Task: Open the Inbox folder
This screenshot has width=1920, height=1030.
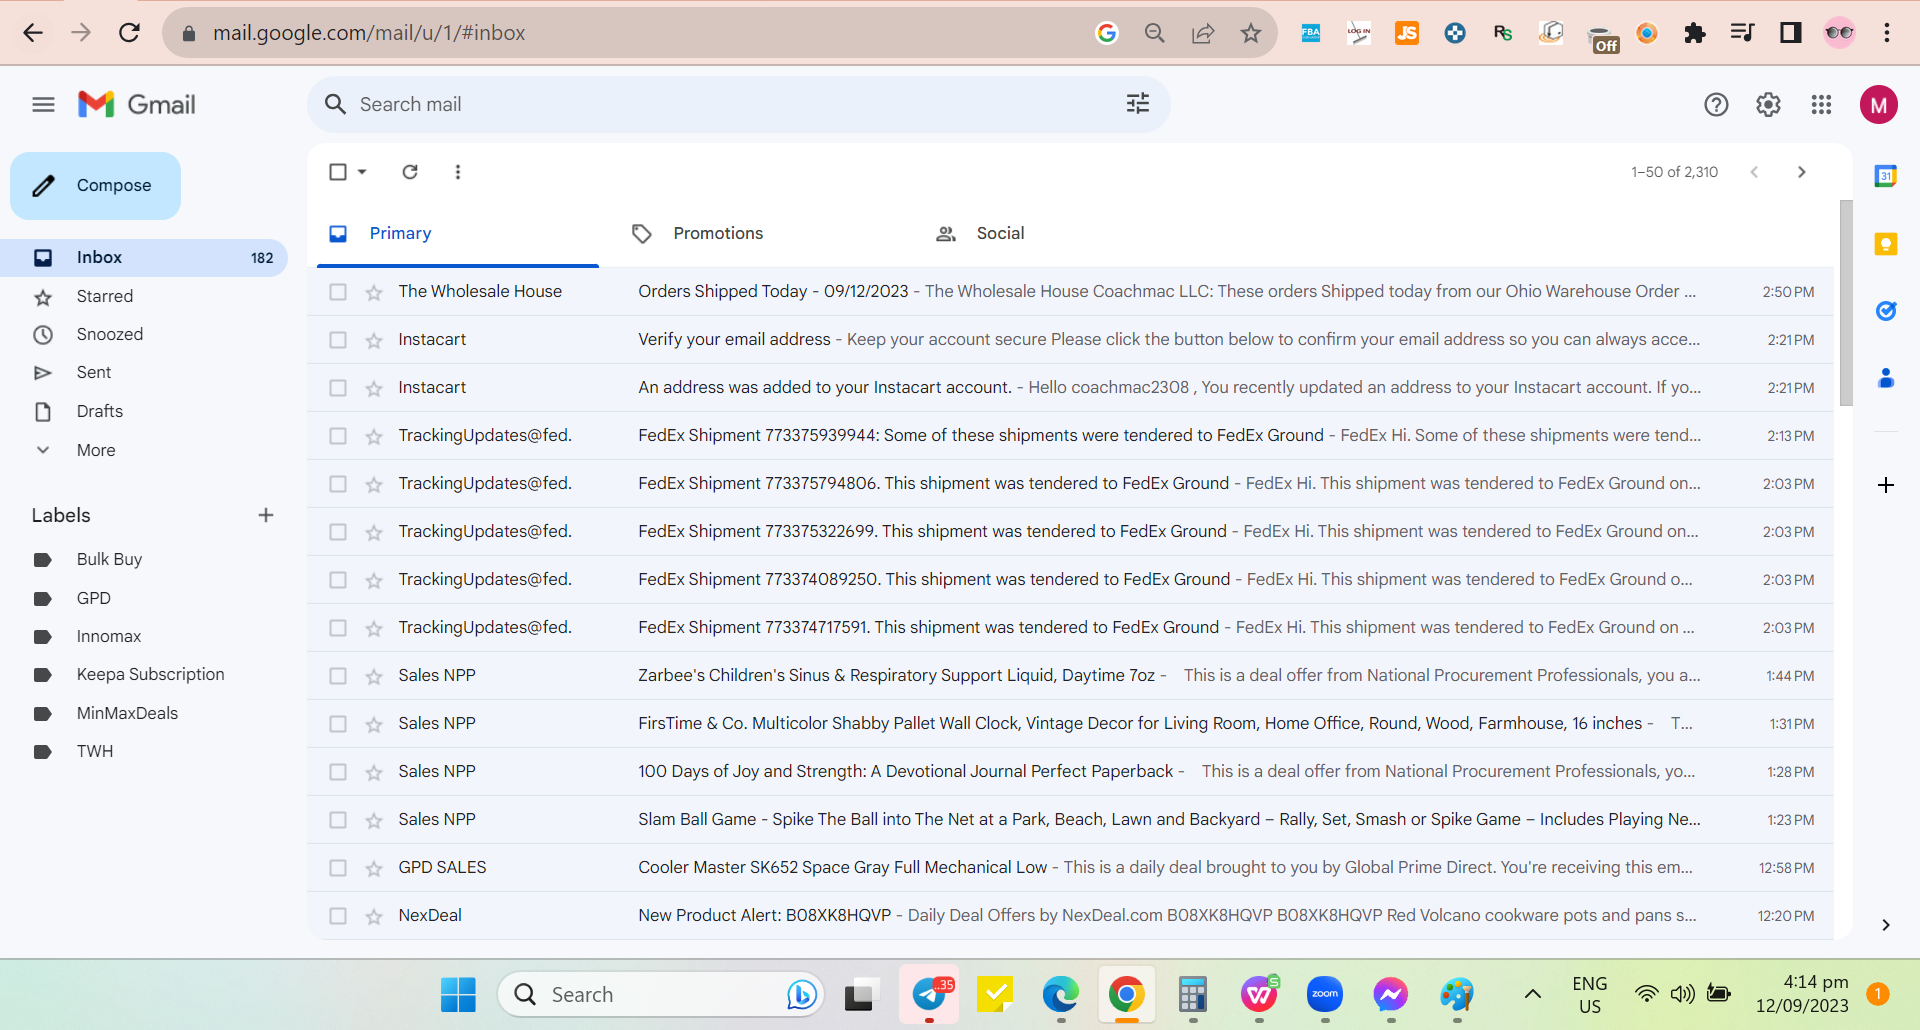Action: pos(144,258)
